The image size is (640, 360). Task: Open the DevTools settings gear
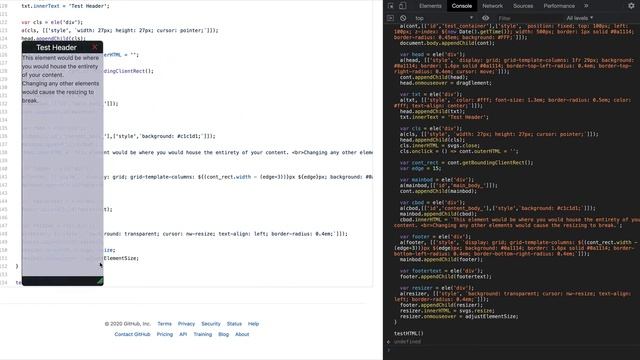[x=631, y=6]
